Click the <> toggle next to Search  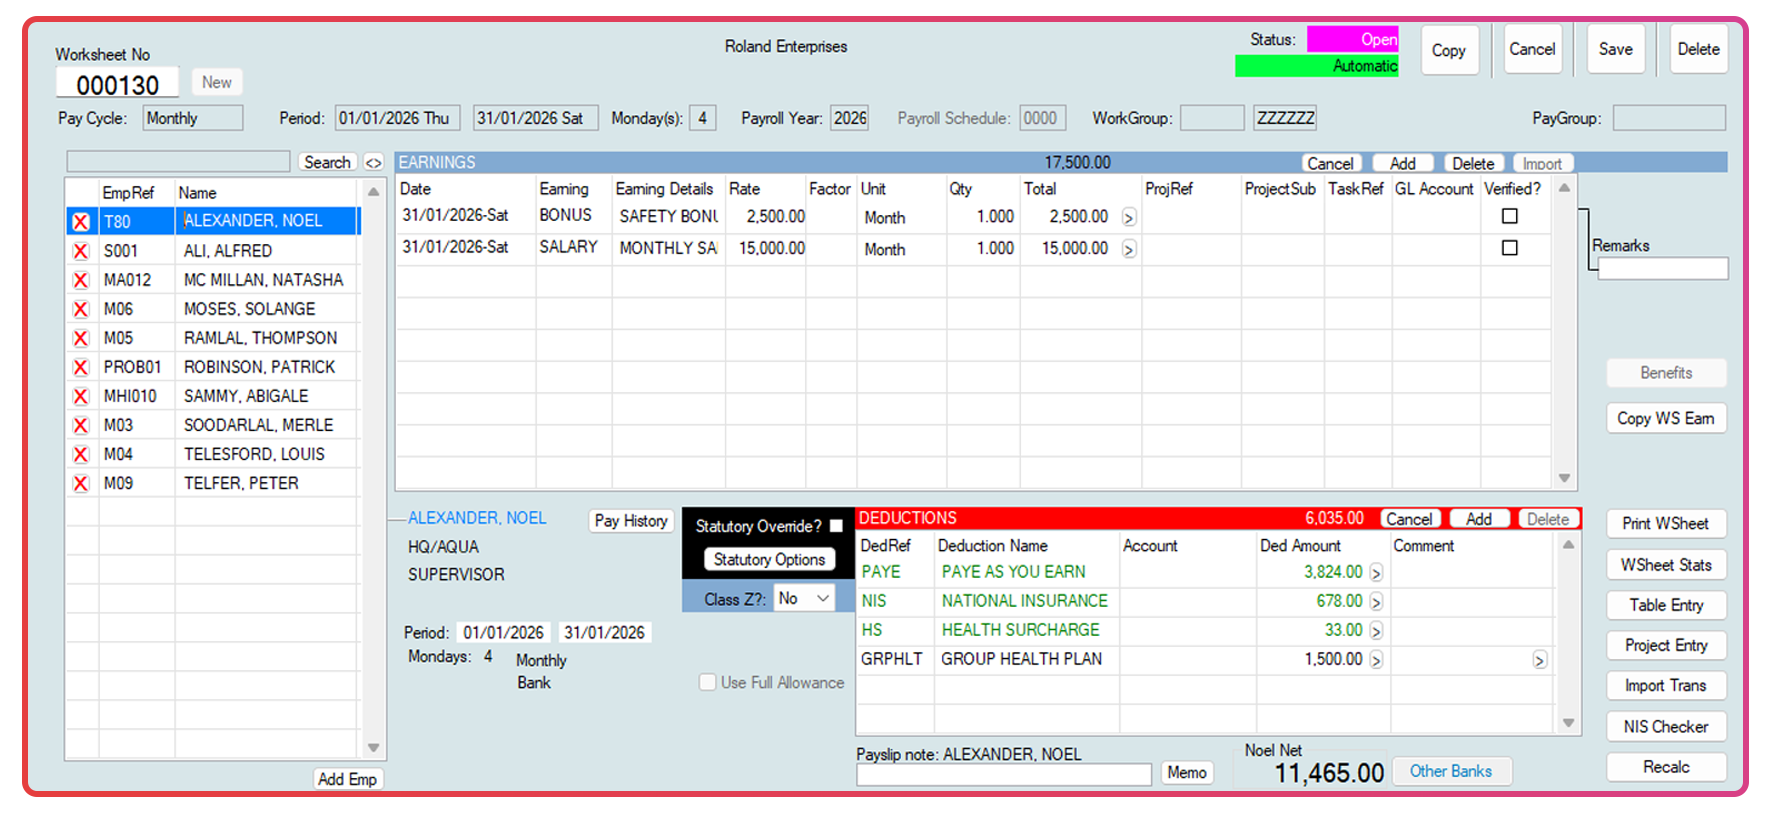coord(373,162)
